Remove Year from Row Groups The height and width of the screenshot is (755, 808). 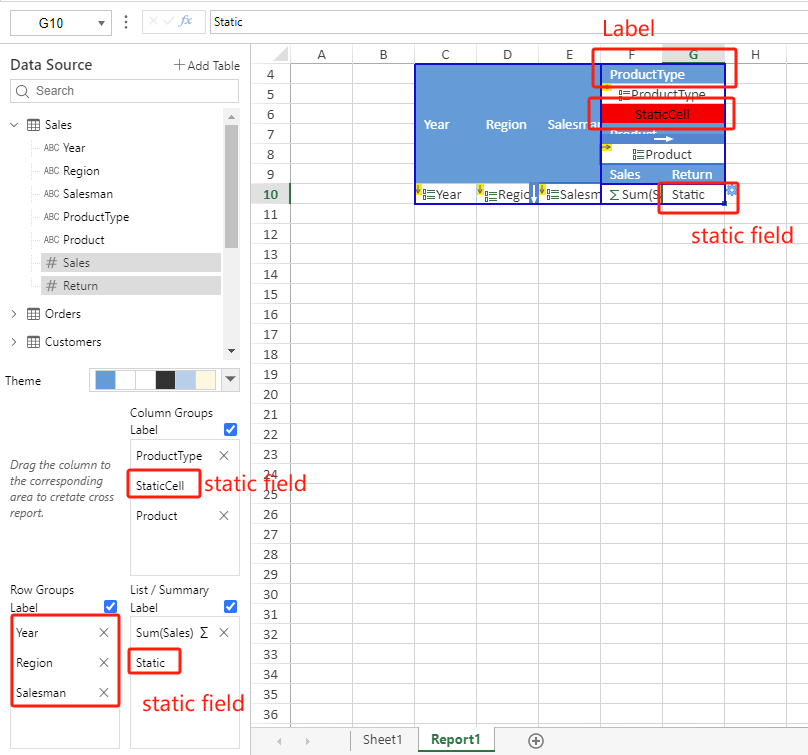click(104, 633)
